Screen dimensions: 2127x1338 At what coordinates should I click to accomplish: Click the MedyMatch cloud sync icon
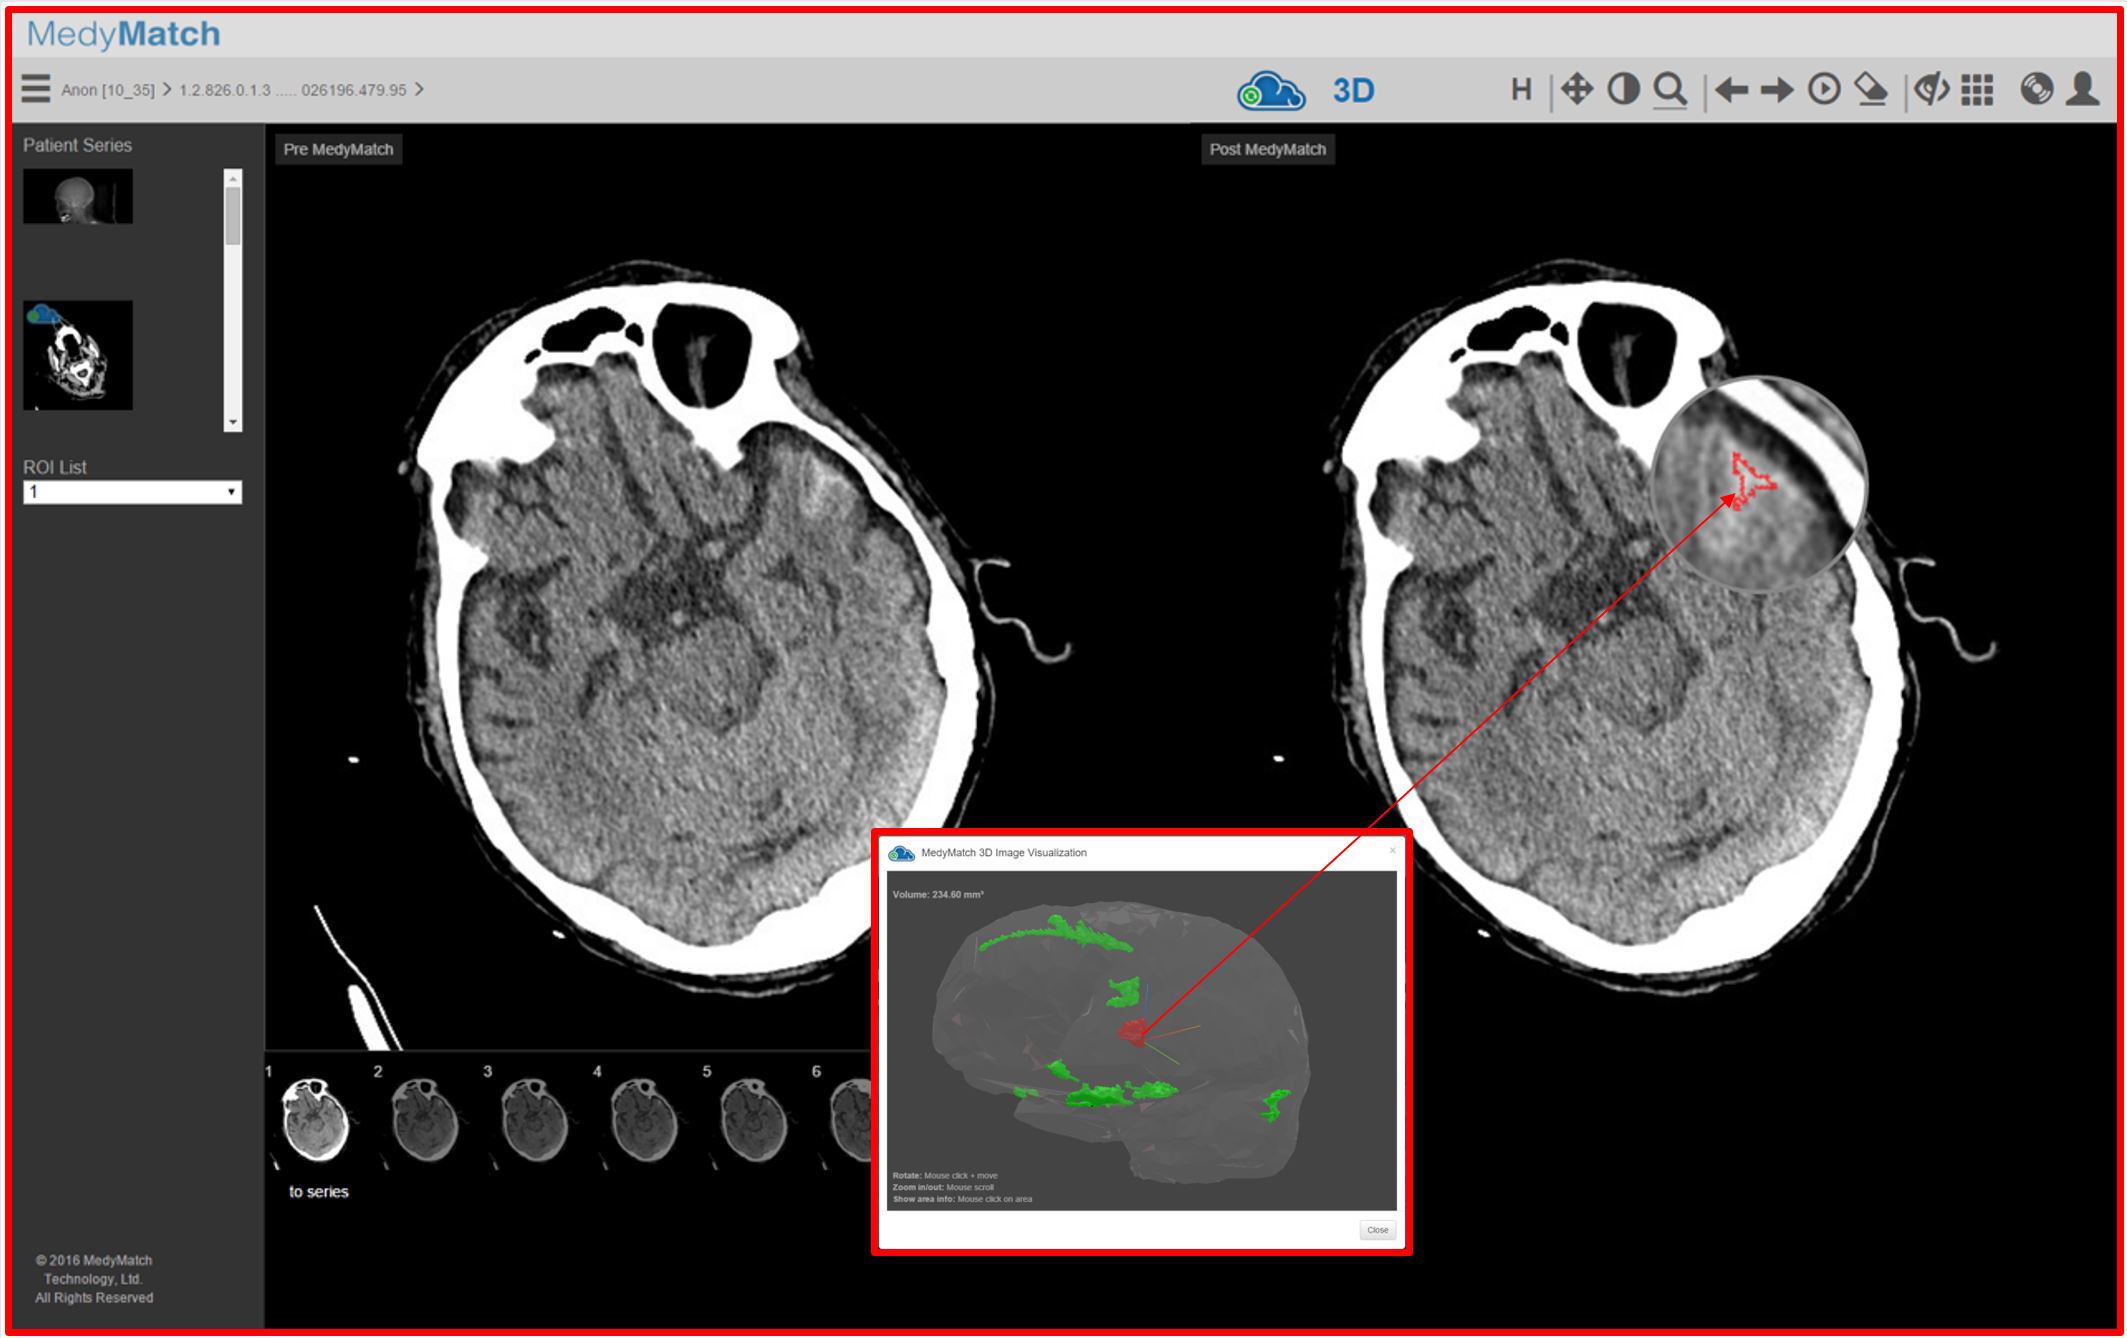click(1270, 90)
